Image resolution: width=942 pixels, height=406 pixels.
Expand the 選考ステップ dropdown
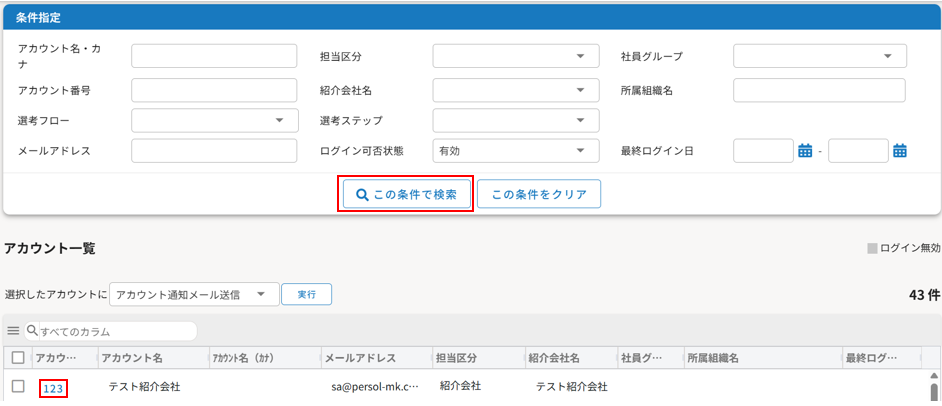516,120
